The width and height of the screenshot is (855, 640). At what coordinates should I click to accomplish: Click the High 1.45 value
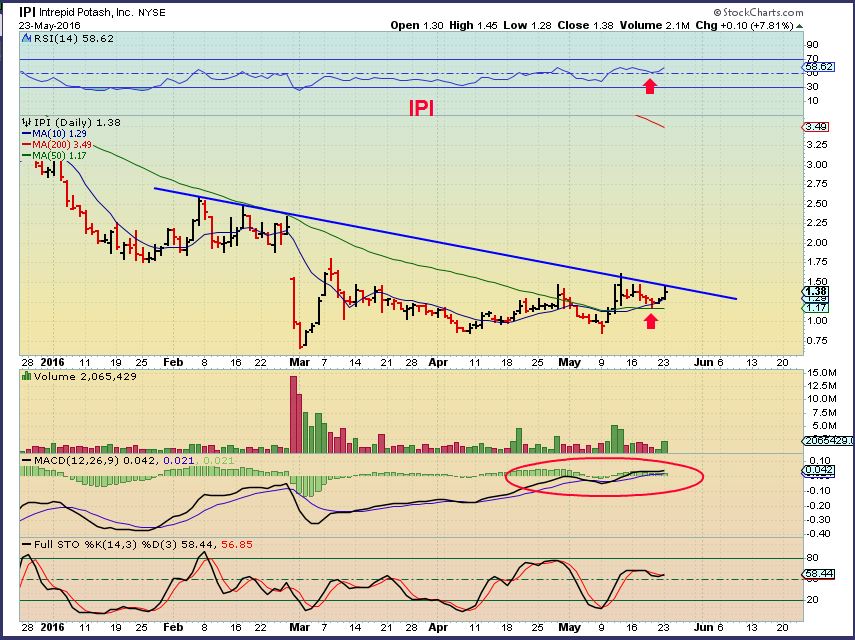[473, 25]
